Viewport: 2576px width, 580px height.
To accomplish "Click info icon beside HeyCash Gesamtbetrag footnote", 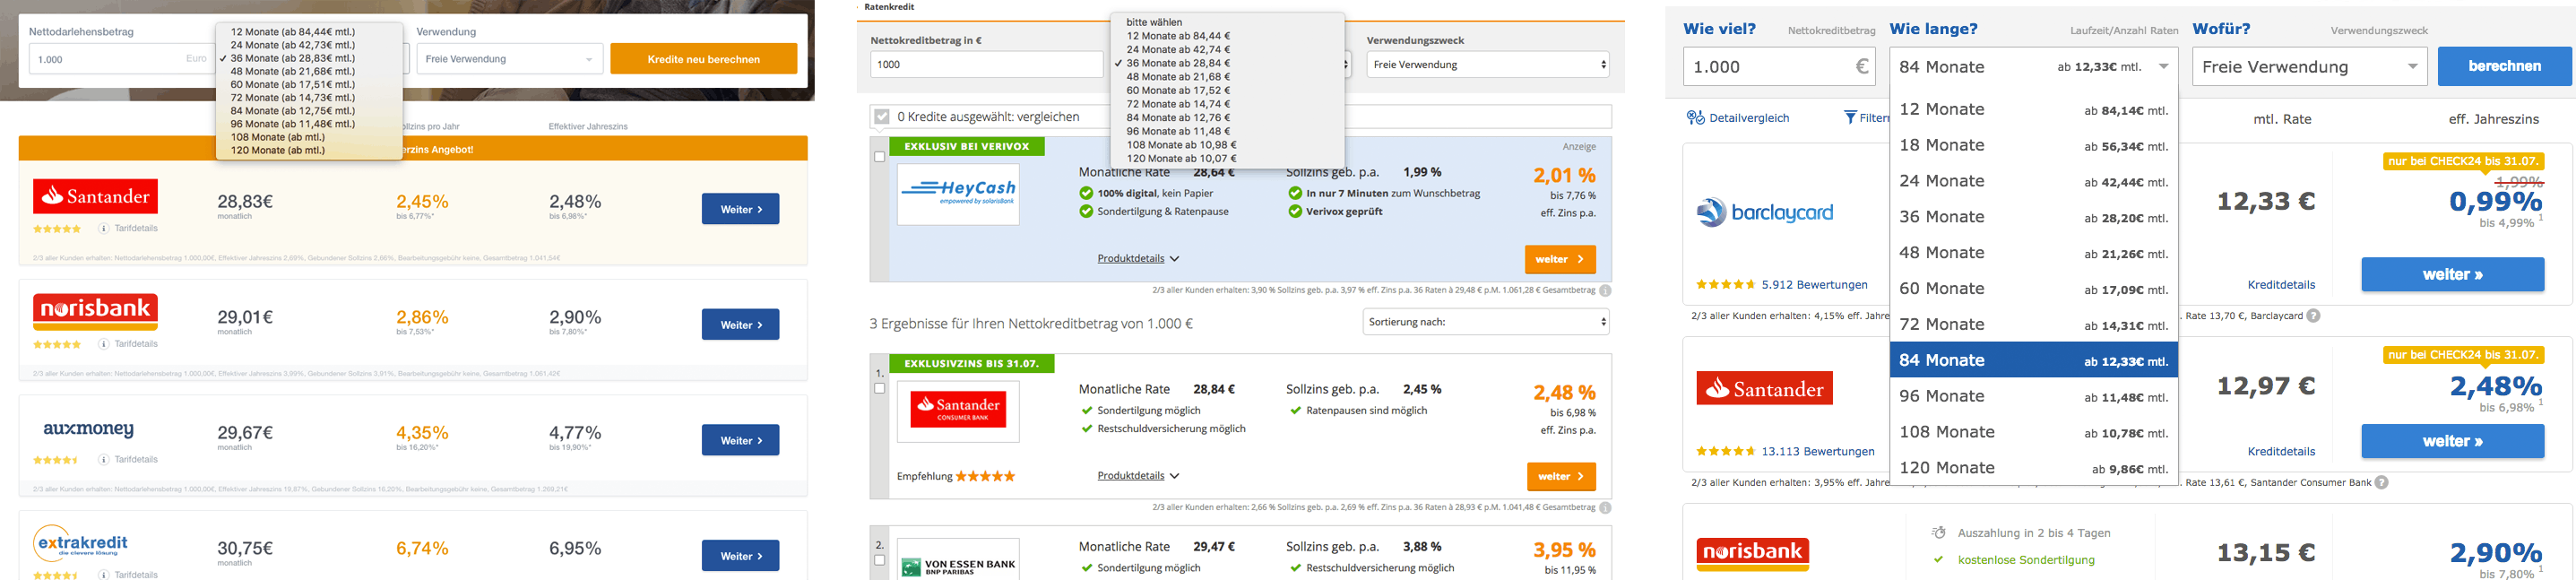I will coord(1605,291).
